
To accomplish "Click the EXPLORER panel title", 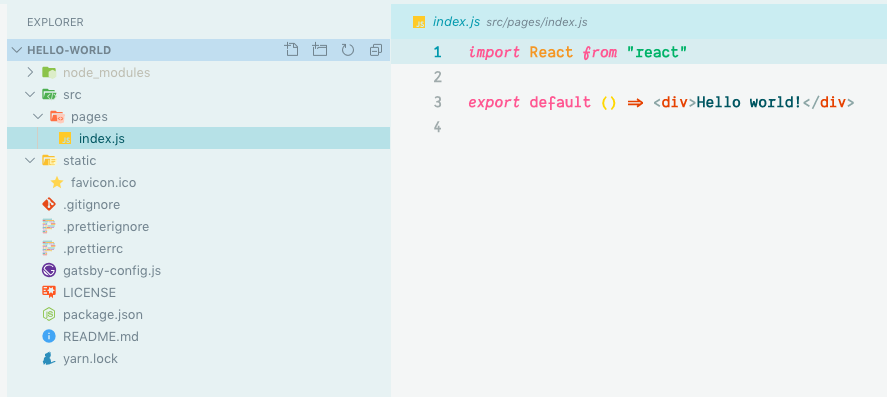I will (55, 23).
